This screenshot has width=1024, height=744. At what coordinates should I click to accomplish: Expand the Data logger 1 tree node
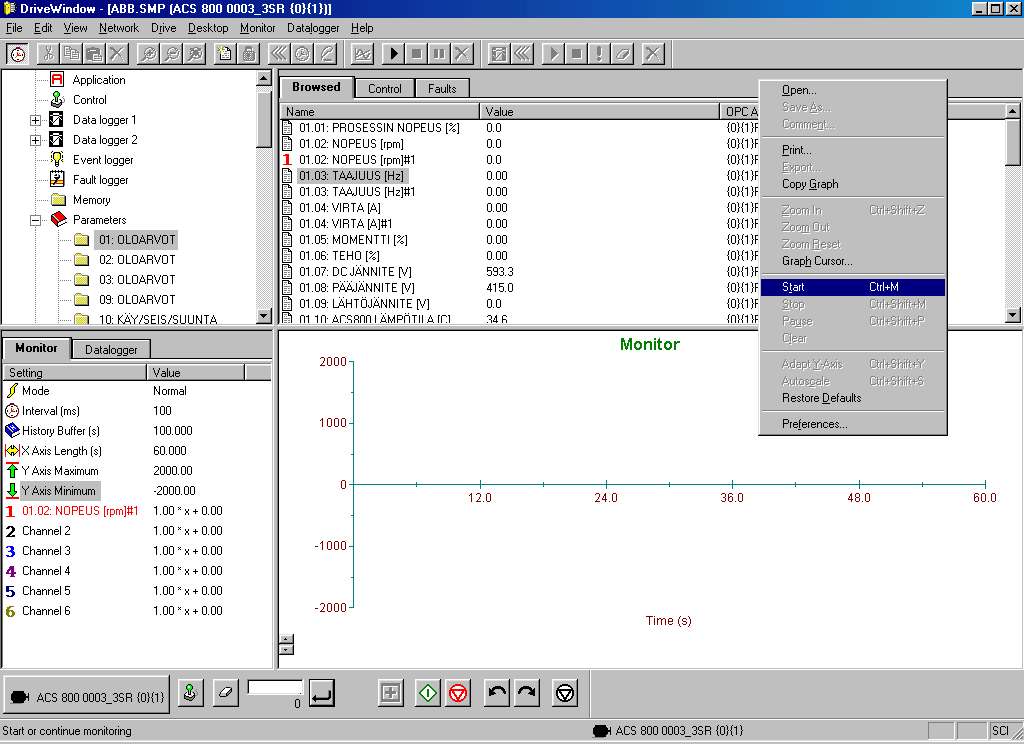pos(35,120)
